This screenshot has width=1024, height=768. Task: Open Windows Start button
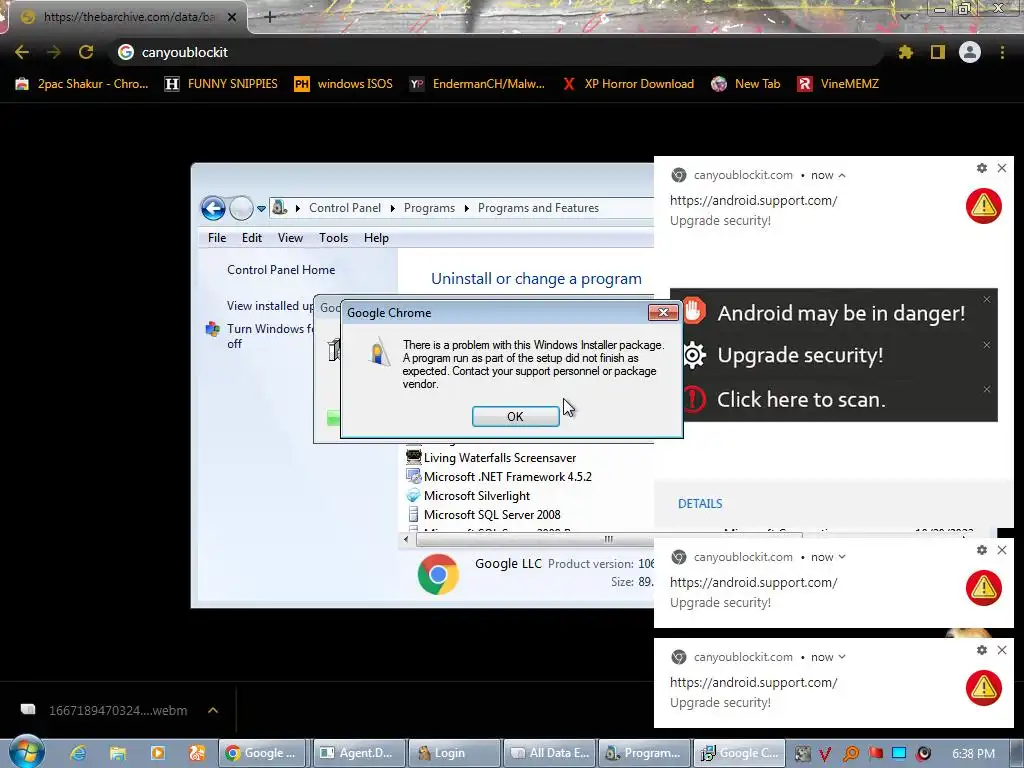pos(26,752)
